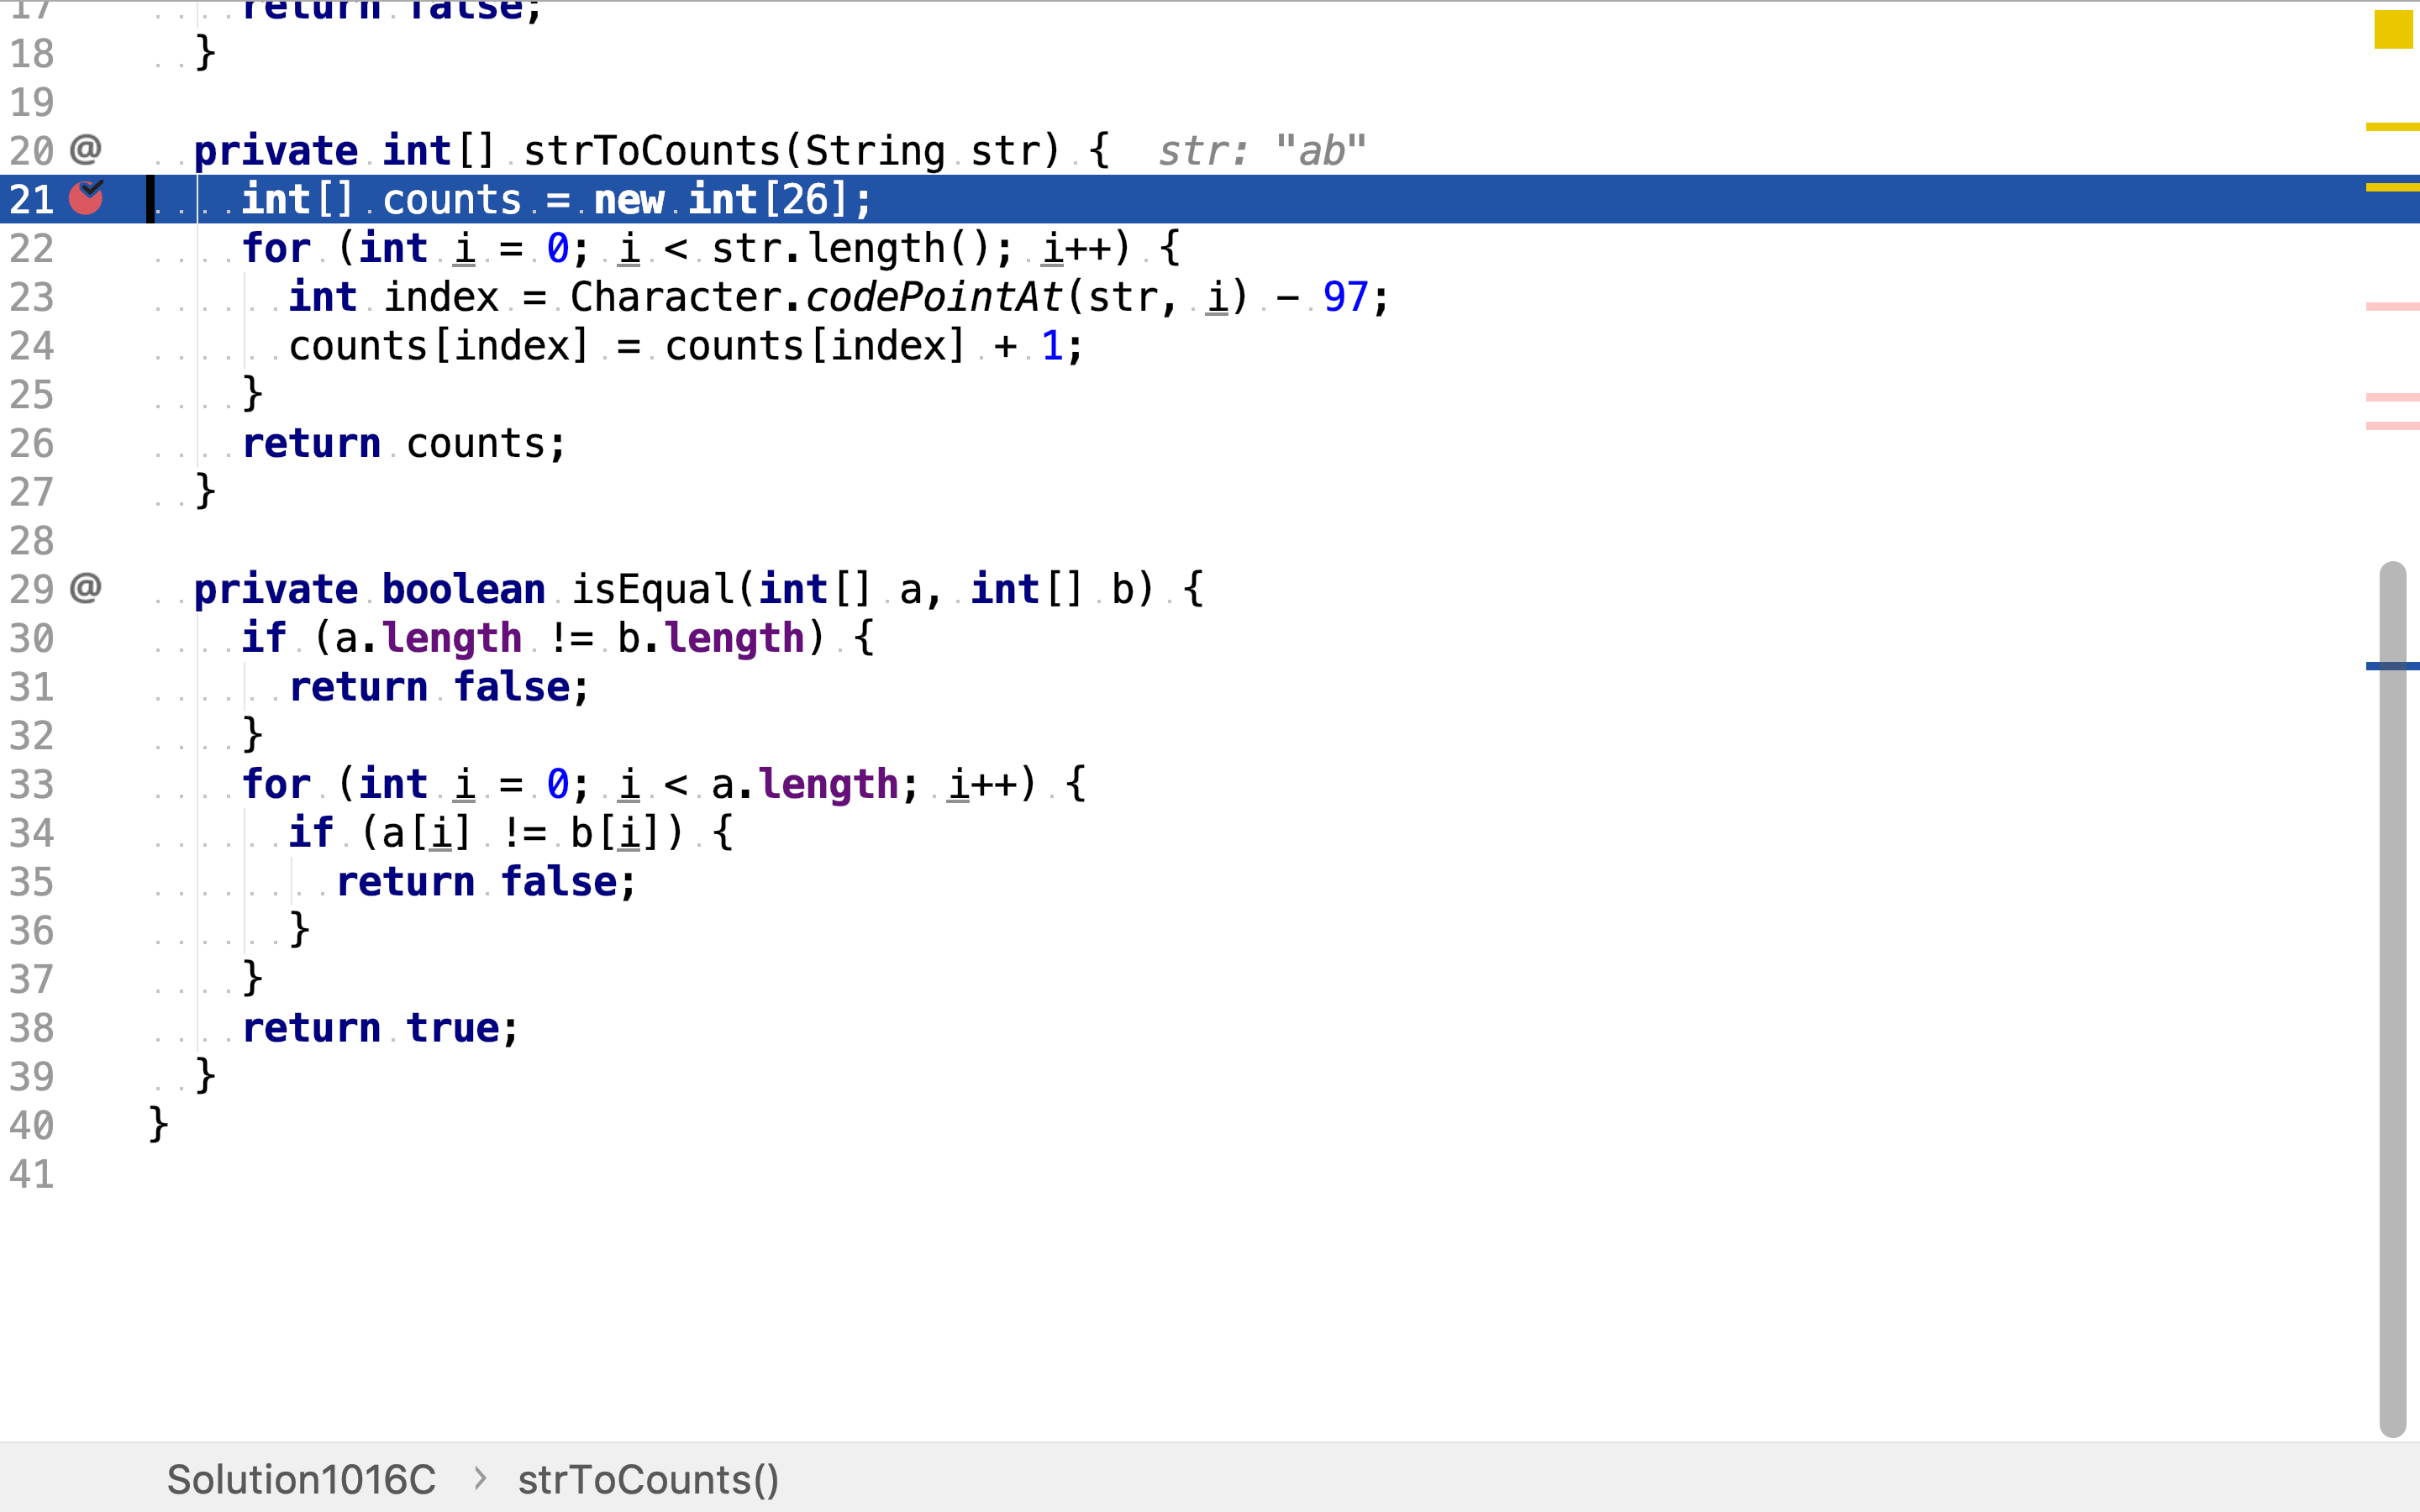
Task: Click the @ gutter icon beside isEqual
Action: coord(86,588)
